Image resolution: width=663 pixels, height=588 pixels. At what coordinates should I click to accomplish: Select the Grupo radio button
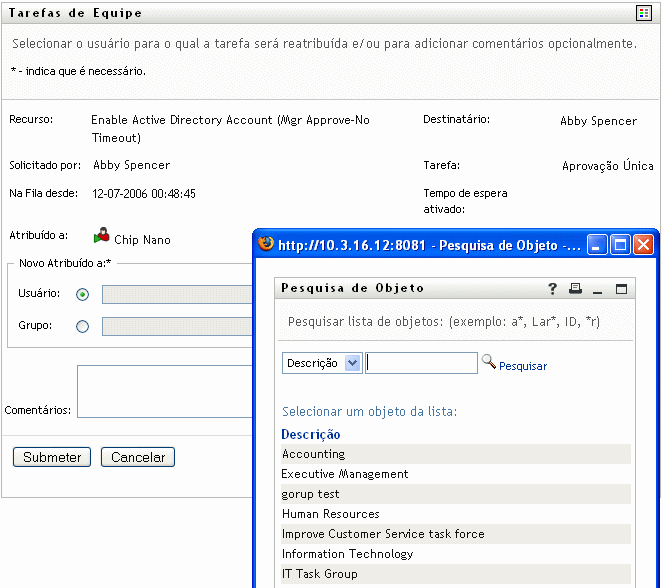(82, 326)
